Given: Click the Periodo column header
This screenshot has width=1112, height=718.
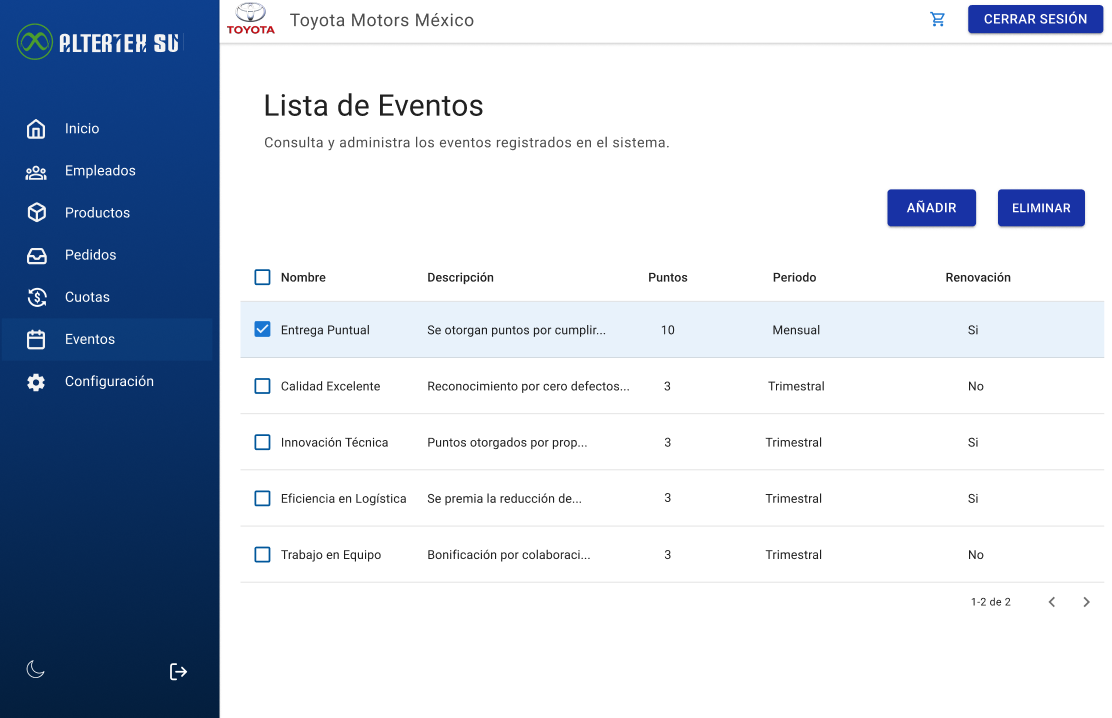Looking at the screenshot, I should [x=794, y=277].
